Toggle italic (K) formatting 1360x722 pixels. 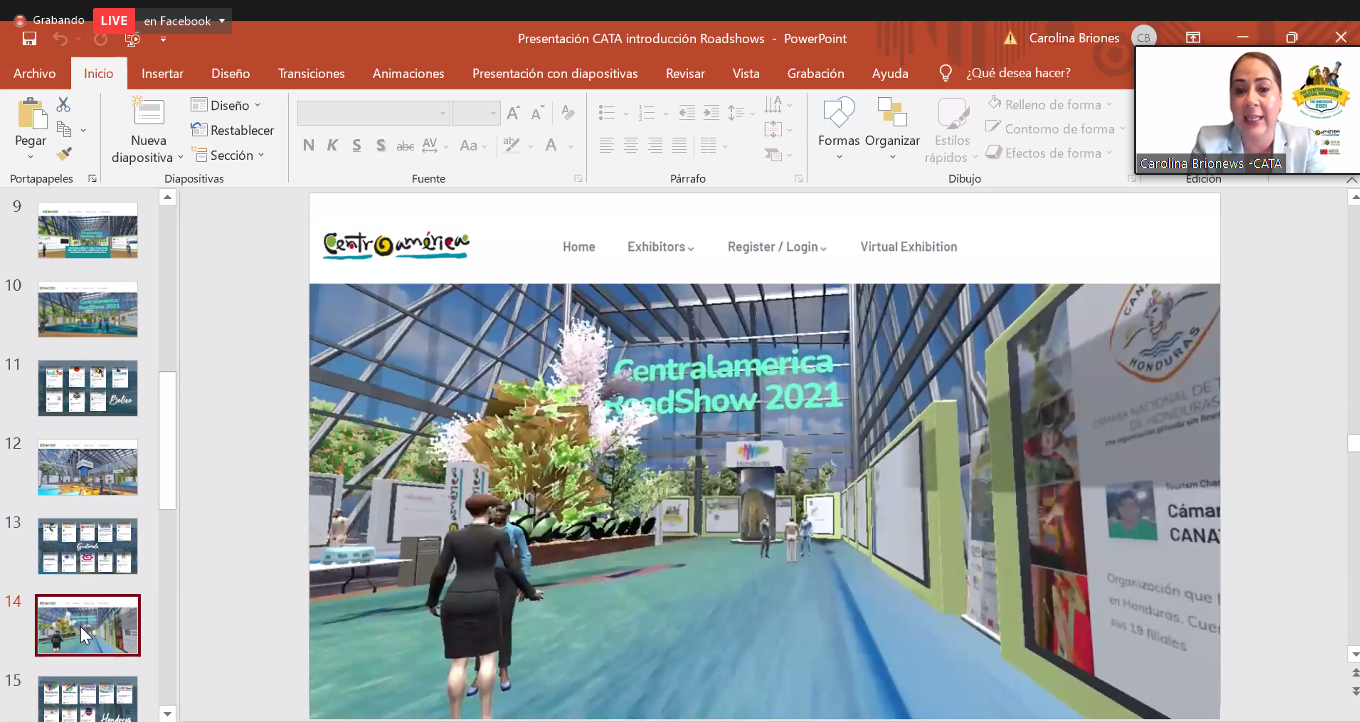point(332,146)
